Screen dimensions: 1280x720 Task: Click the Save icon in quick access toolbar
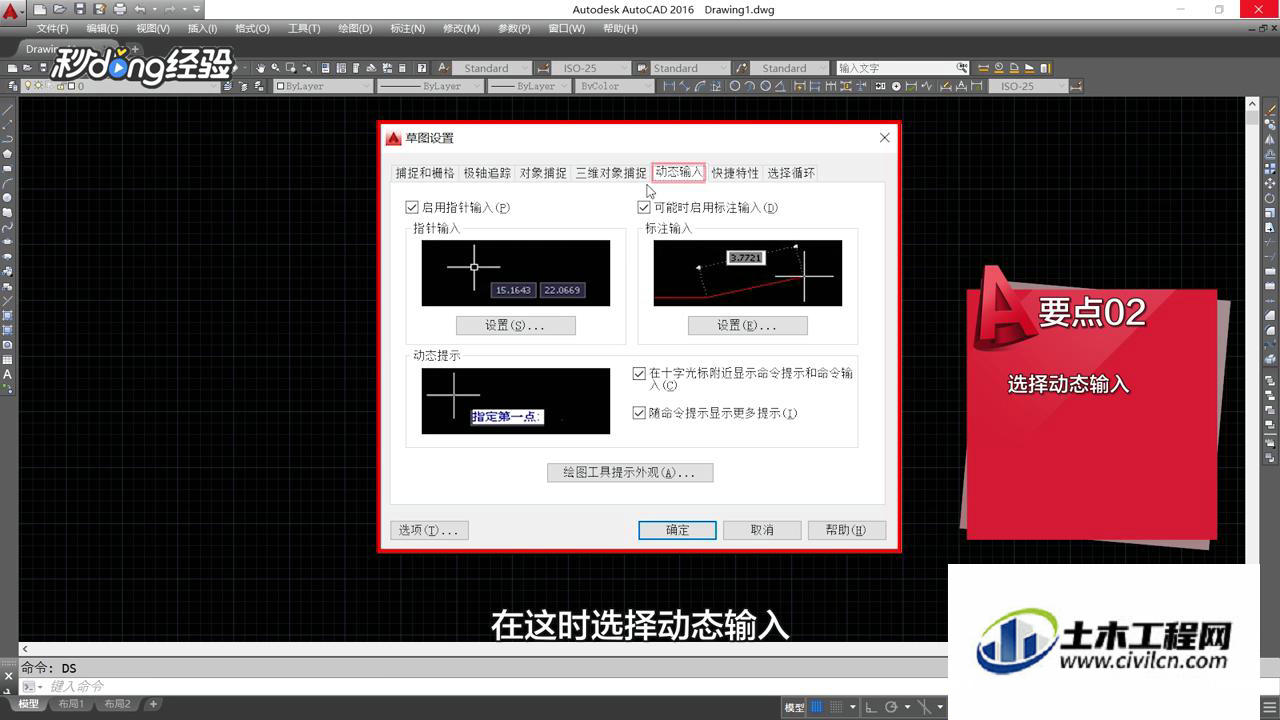pyautogui.click(x=80, y=9)
